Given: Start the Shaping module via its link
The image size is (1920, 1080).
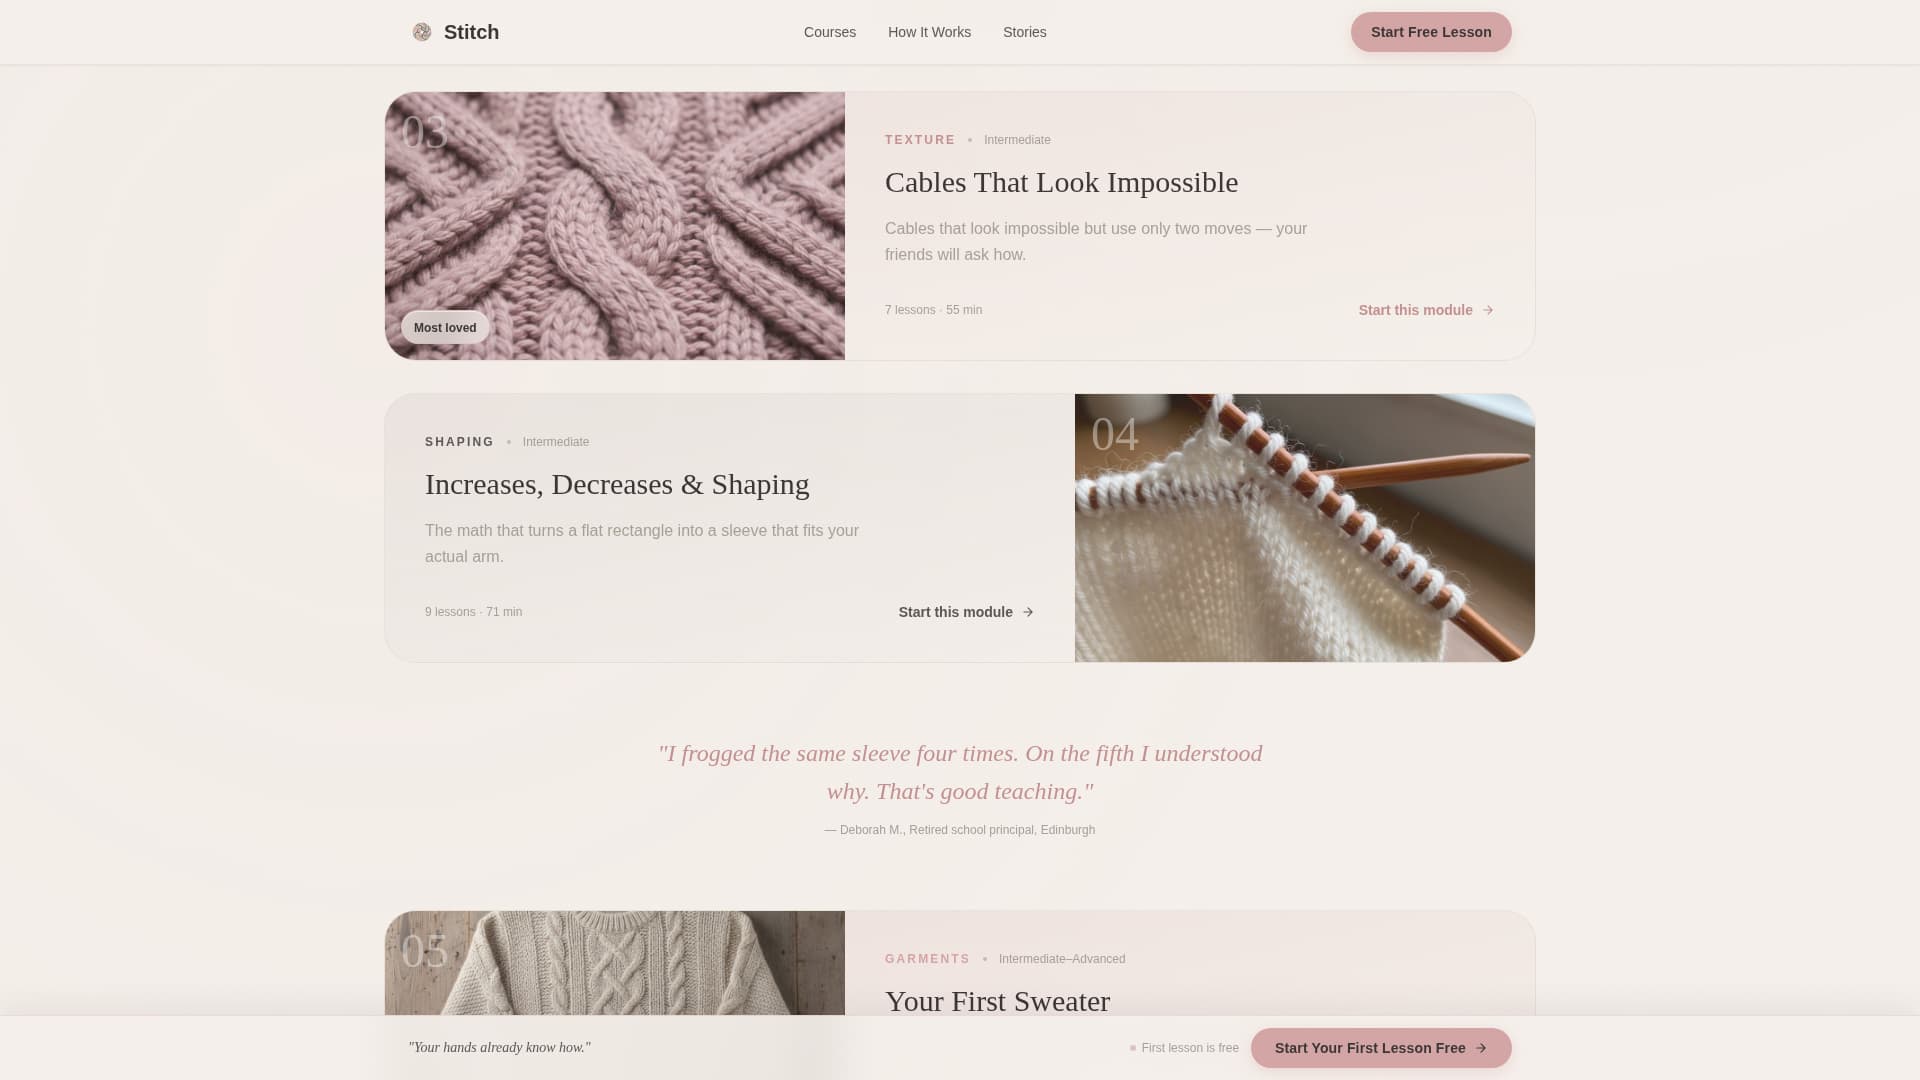Looking at the screenshot, I should [966, 612].
